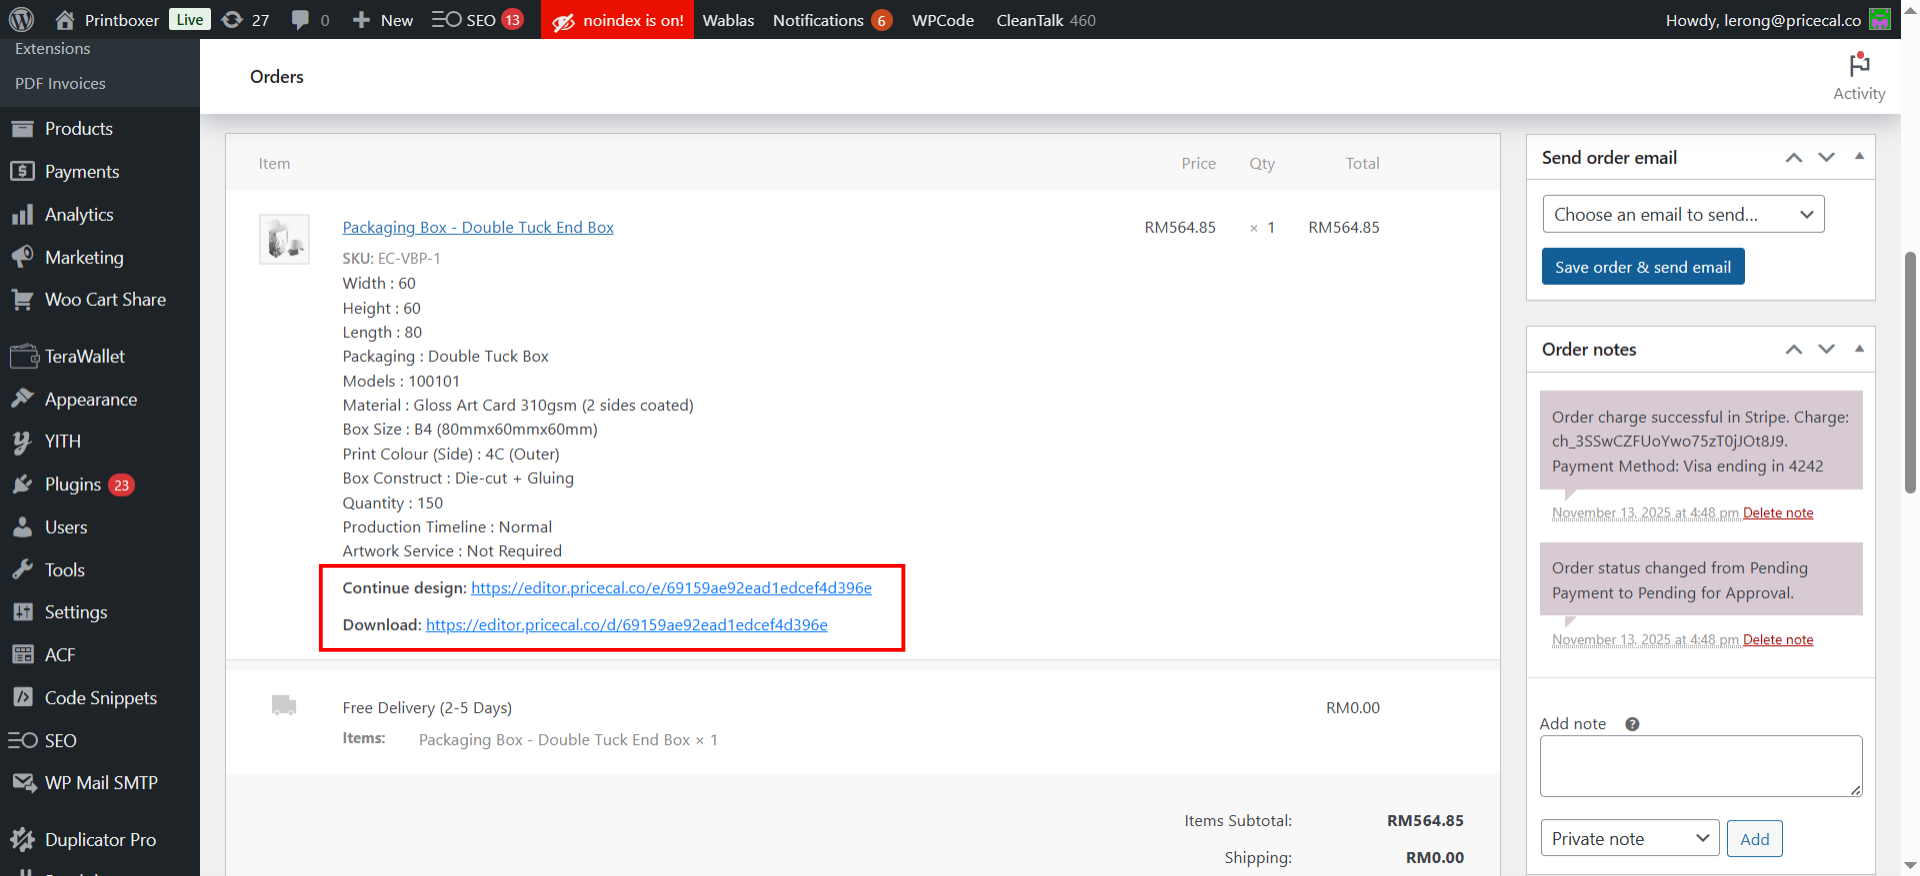
Task: Click Save order & send email
Action: click(x=1642, y=267)
